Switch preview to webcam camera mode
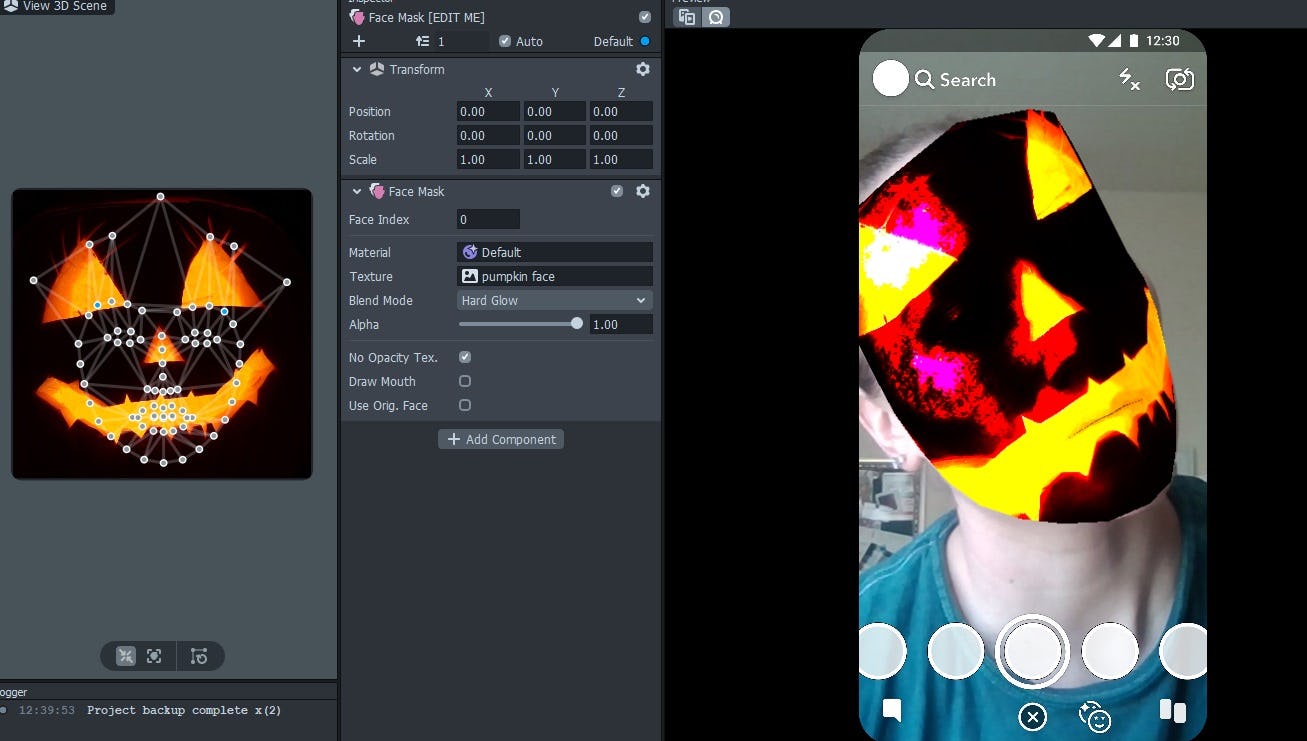 (715, 17)
